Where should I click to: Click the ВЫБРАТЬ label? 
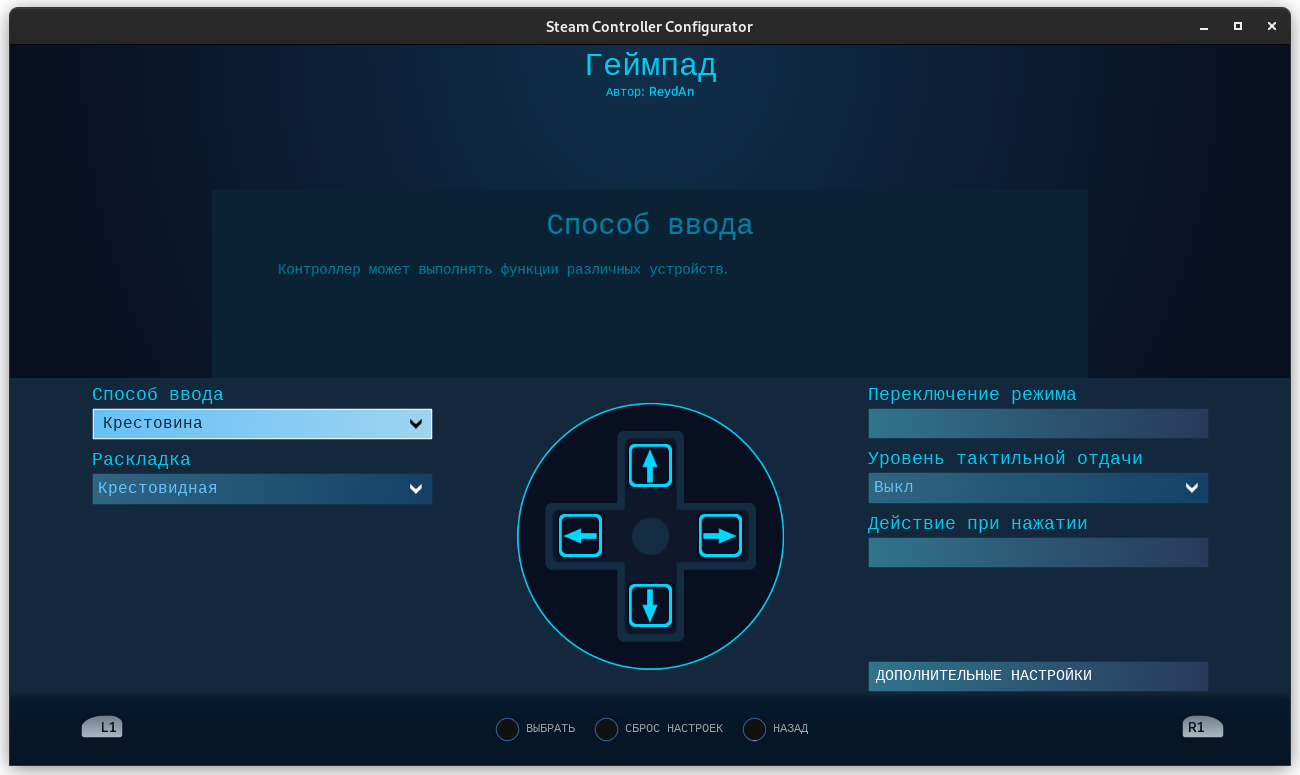(x=551, y=729)
